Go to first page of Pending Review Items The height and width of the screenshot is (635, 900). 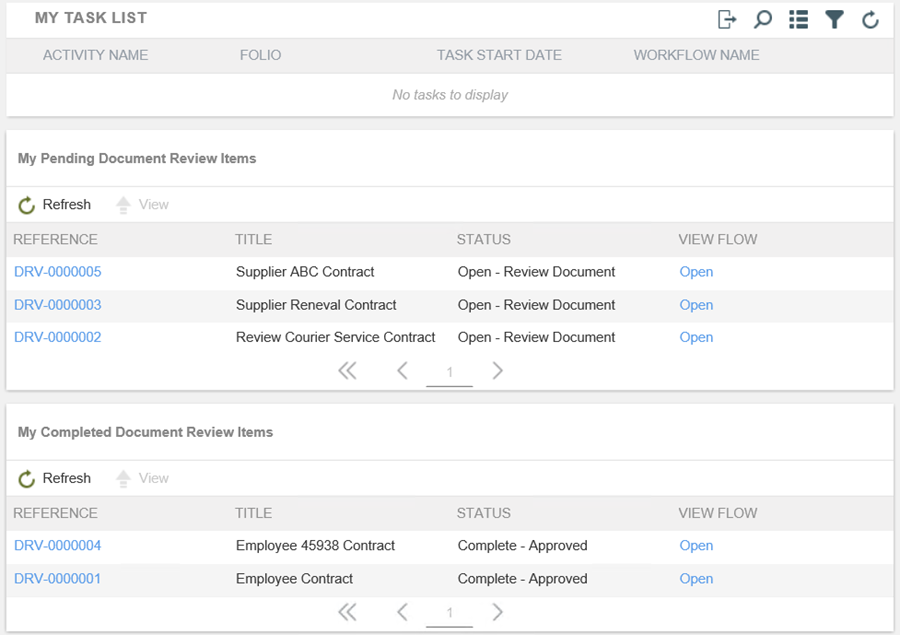347,371
